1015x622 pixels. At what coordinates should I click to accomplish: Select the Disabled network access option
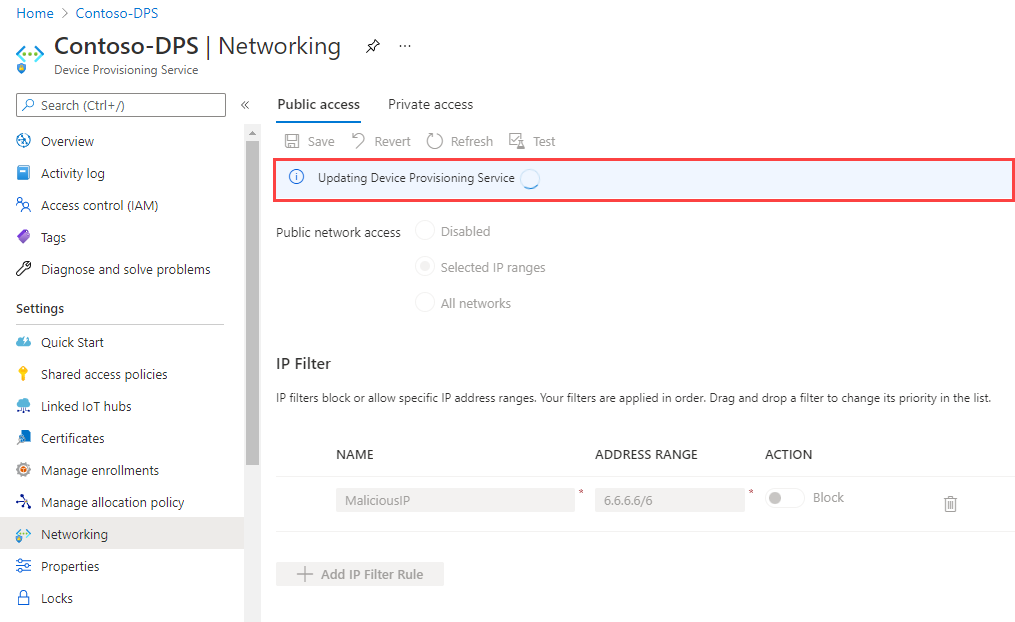click(x=425, y=231)
